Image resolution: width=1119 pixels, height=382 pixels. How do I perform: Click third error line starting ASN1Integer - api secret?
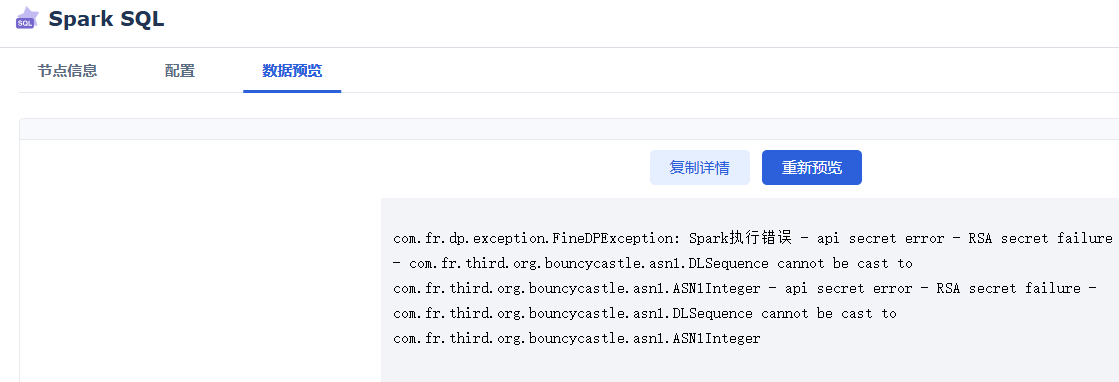click(745, 288)
